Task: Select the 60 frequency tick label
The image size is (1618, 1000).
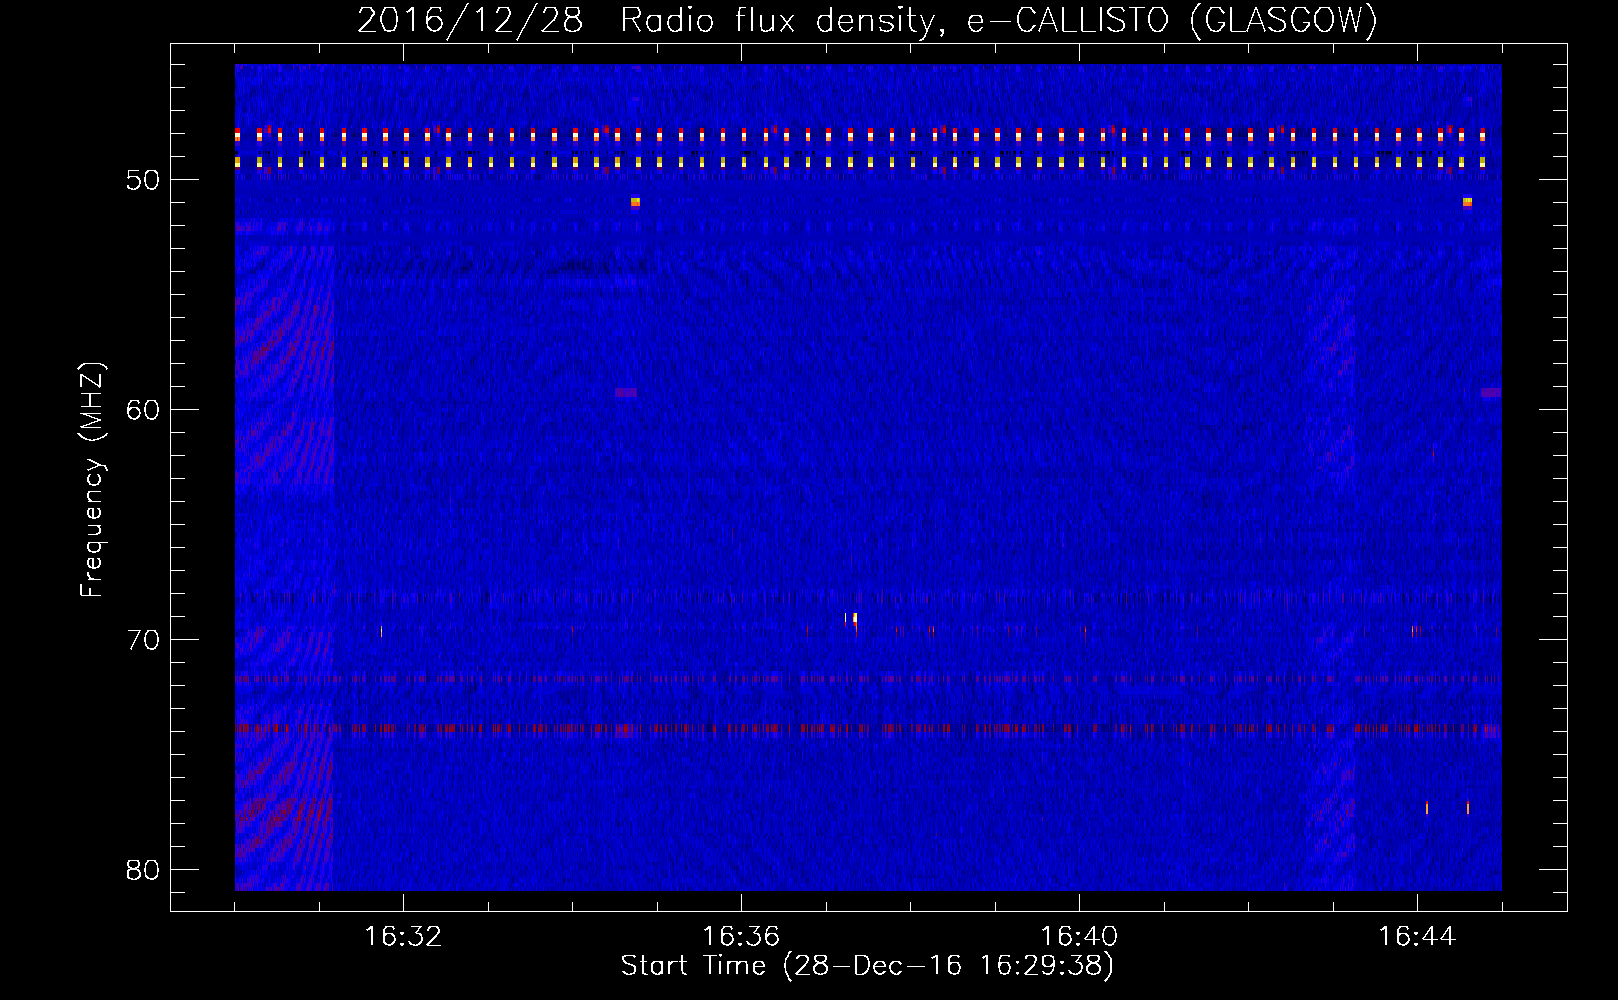Action: (x=143, y=410)
